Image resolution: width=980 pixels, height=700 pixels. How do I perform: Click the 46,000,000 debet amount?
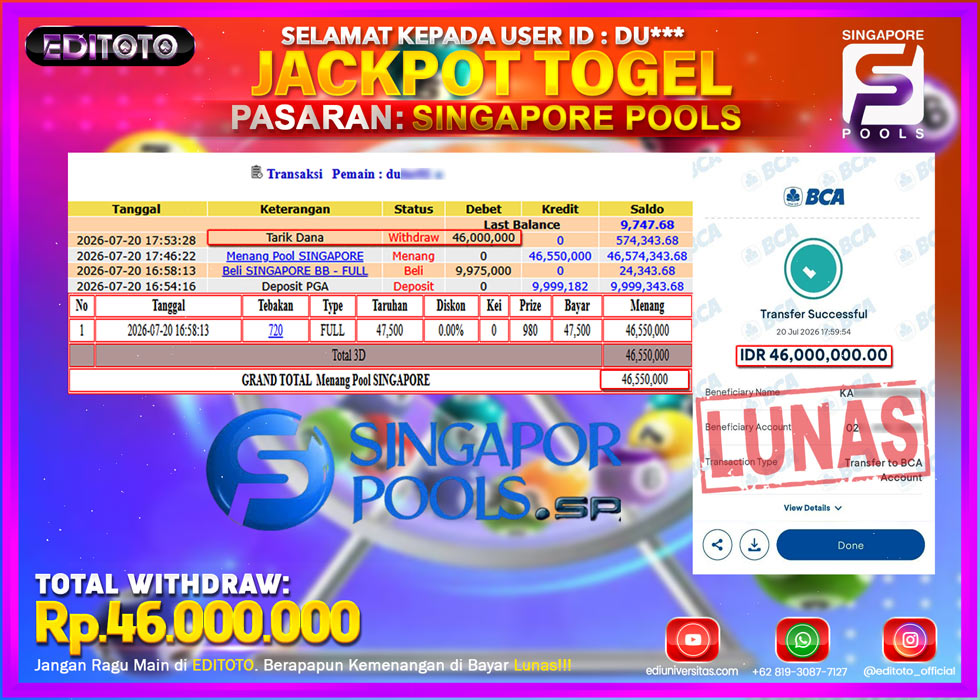pos(483,238)
